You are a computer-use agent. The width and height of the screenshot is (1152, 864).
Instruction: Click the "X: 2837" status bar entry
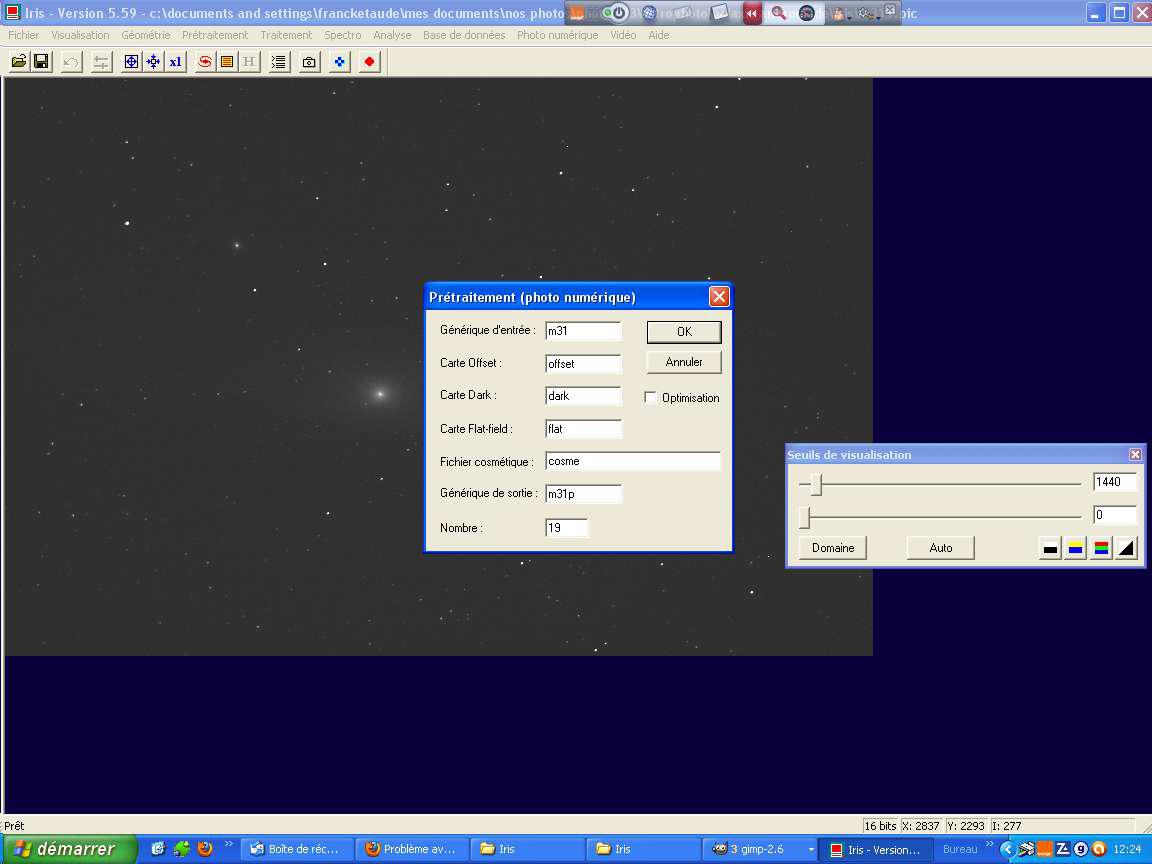pos(921,826)
